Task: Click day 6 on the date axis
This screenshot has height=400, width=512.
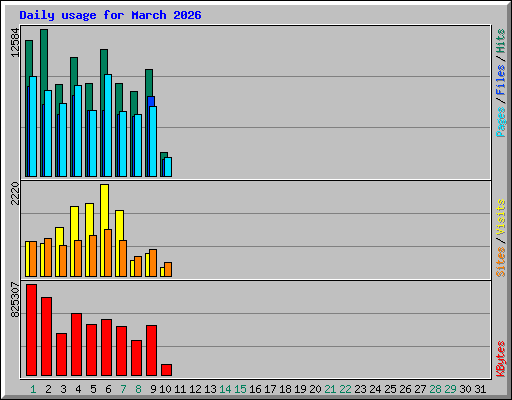Action: pyautogui.click(x=108, y=389)
